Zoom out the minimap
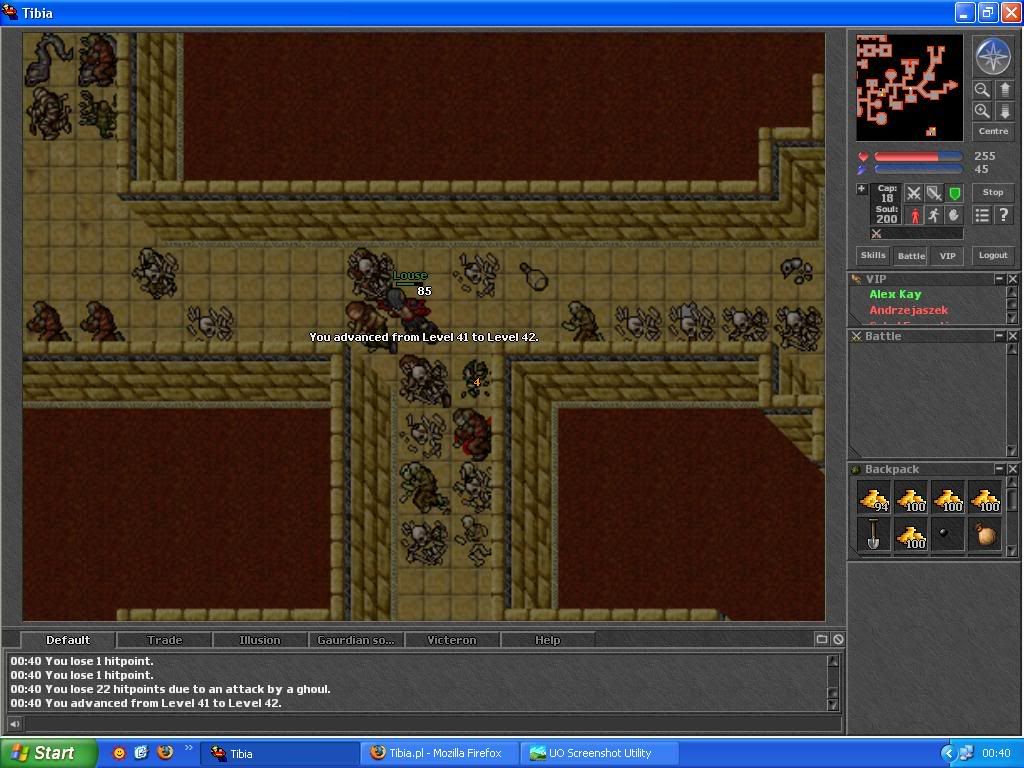Screen dimensions: 1024x768 pos(982,89)
